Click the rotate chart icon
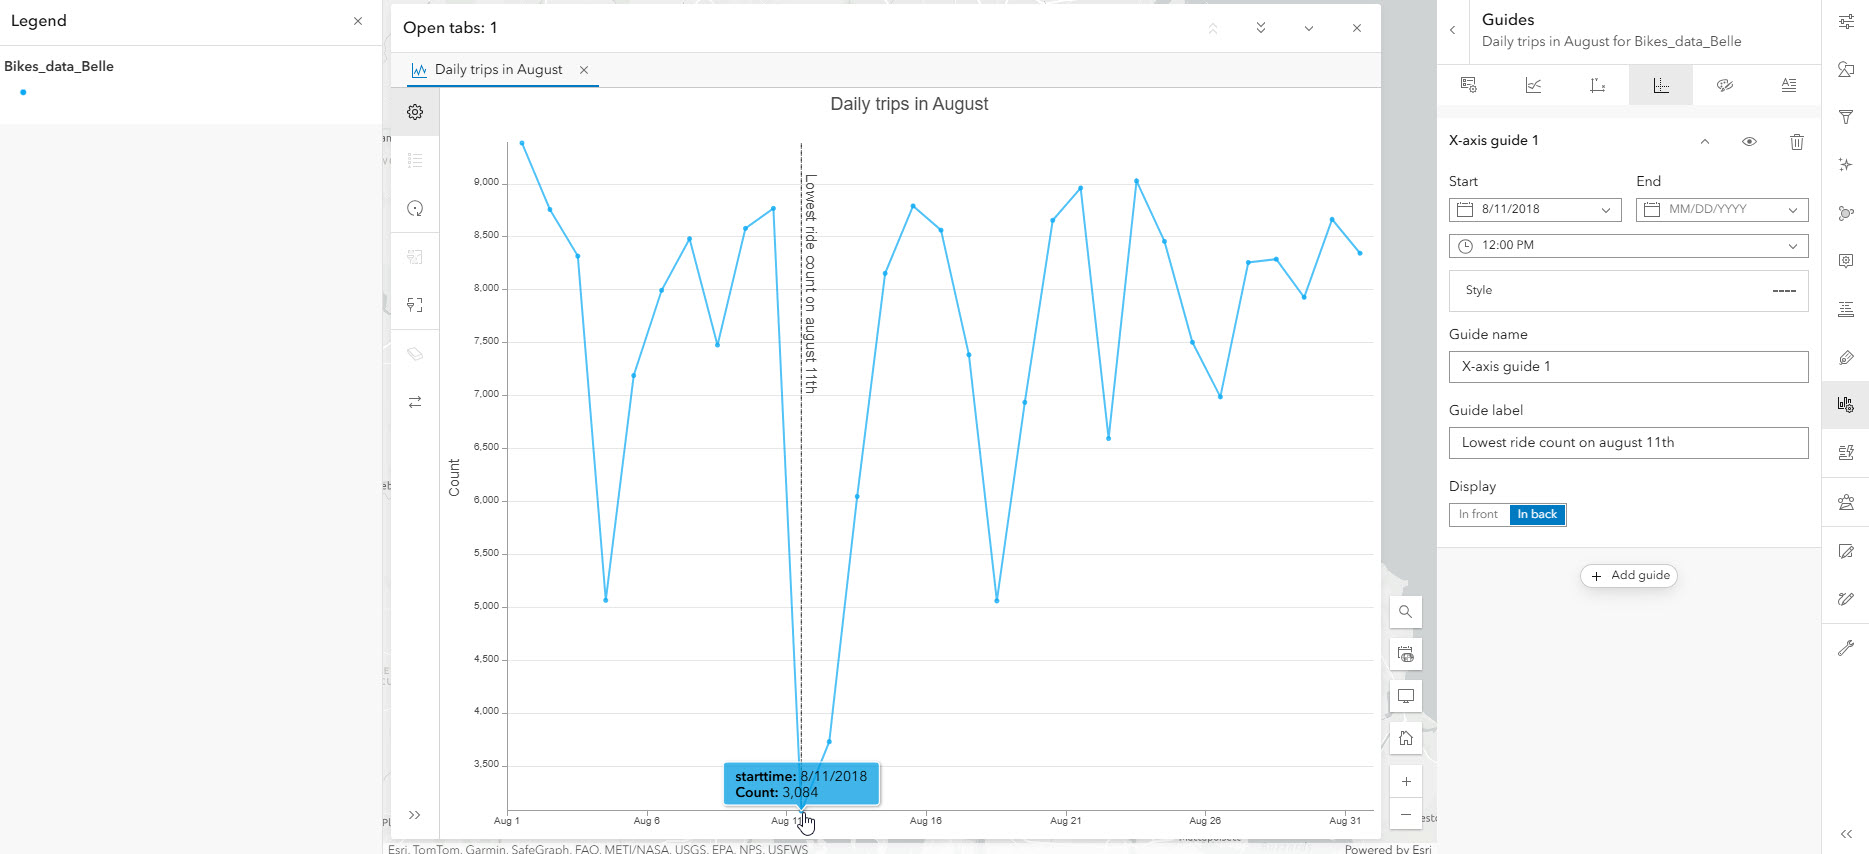 click(x=415, y=208)
